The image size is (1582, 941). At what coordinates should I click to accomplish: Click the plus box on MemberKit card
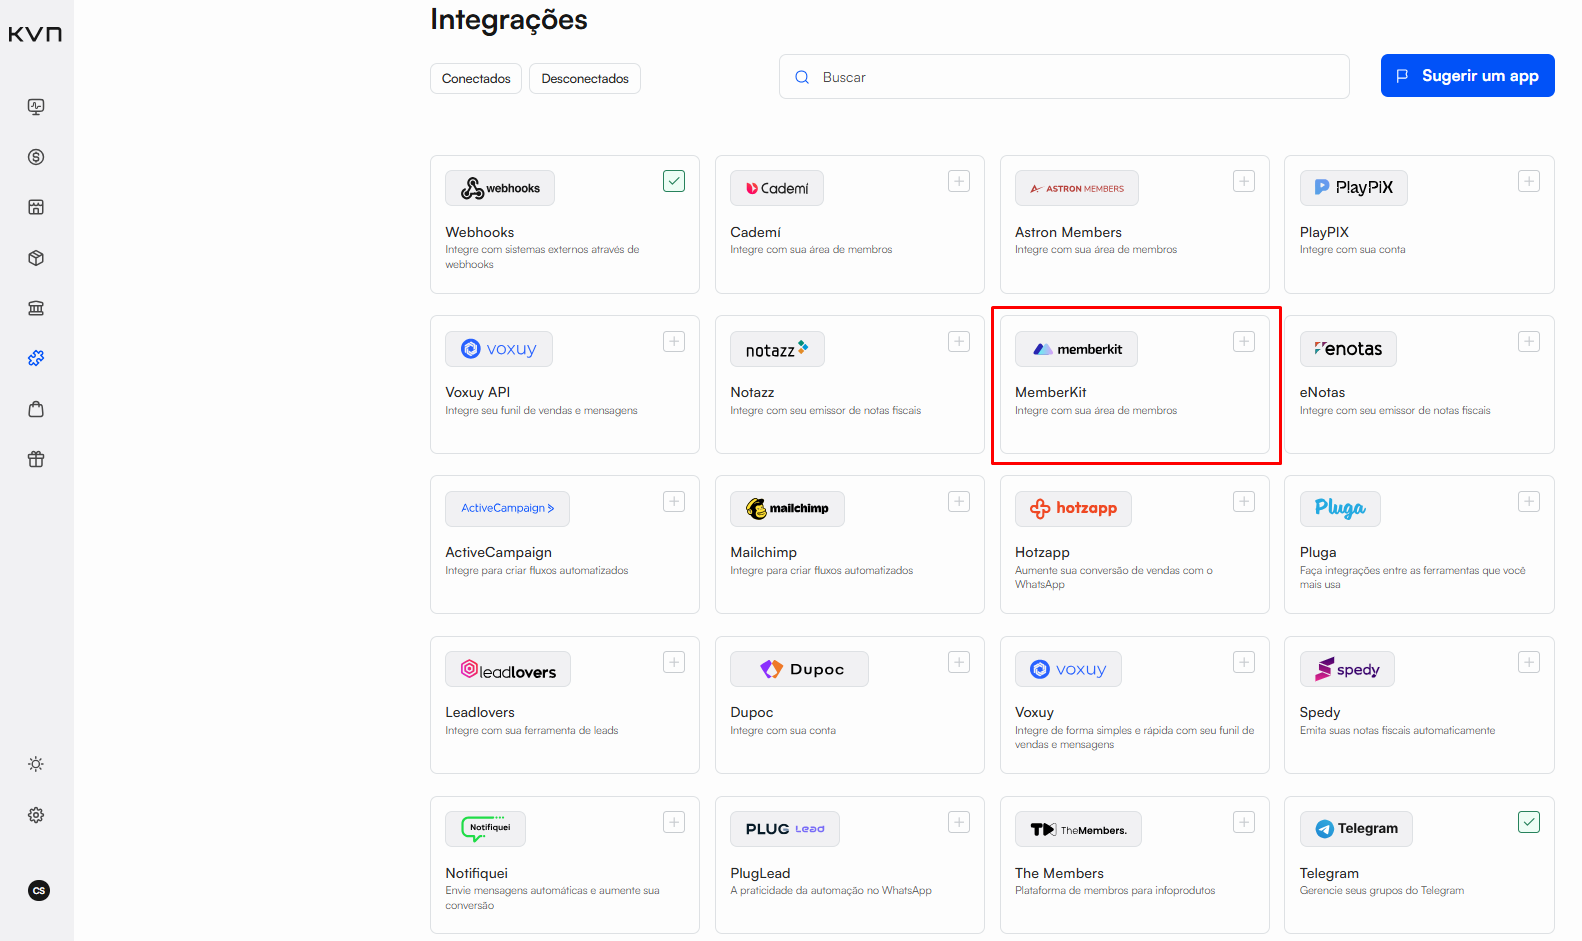(1244, 342)
